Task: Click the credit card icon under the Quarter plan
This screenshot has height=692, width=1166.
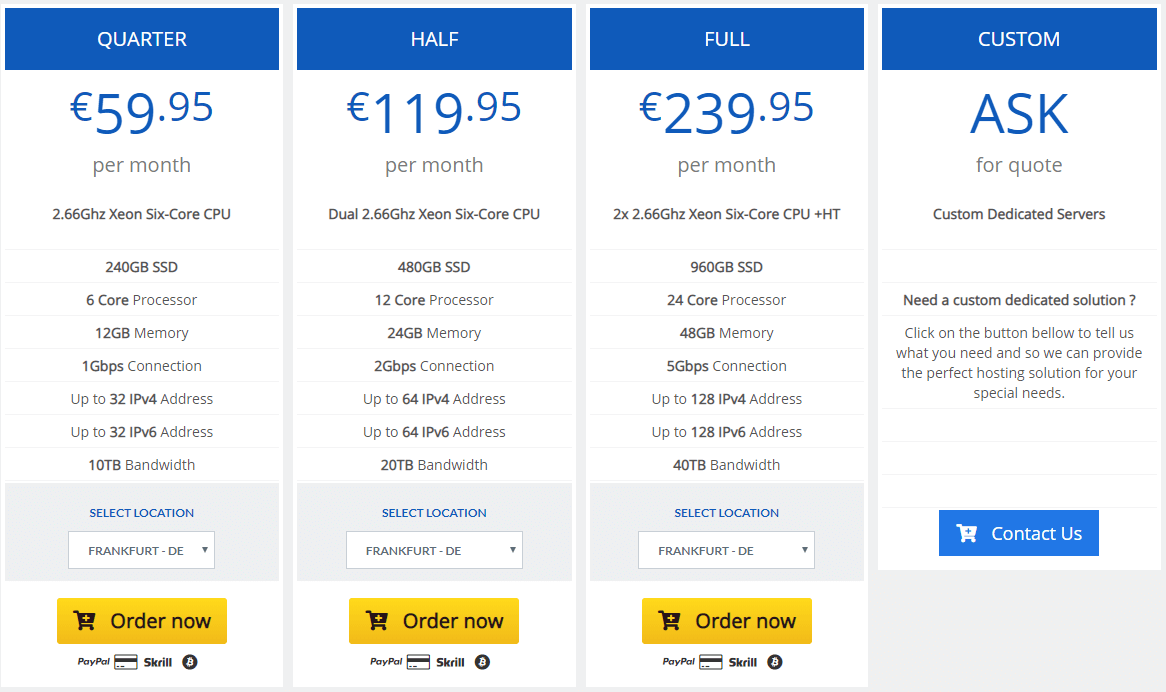Action: coord(126,662)
